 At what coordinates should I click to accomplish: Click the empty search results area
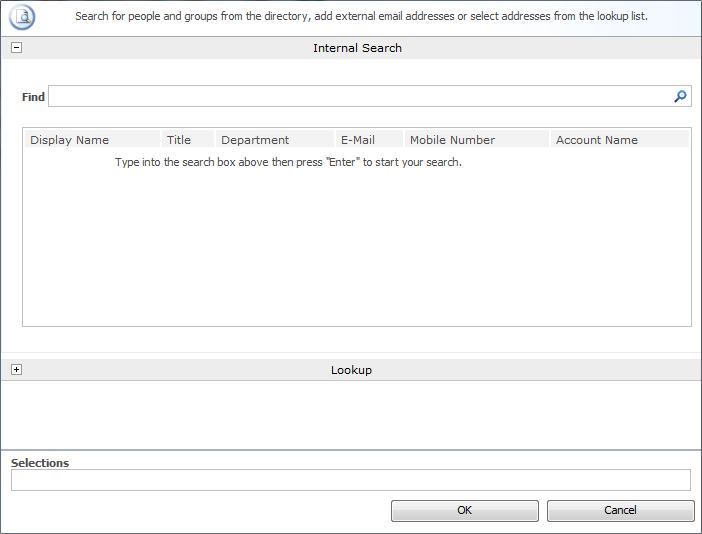click(356, 250)
